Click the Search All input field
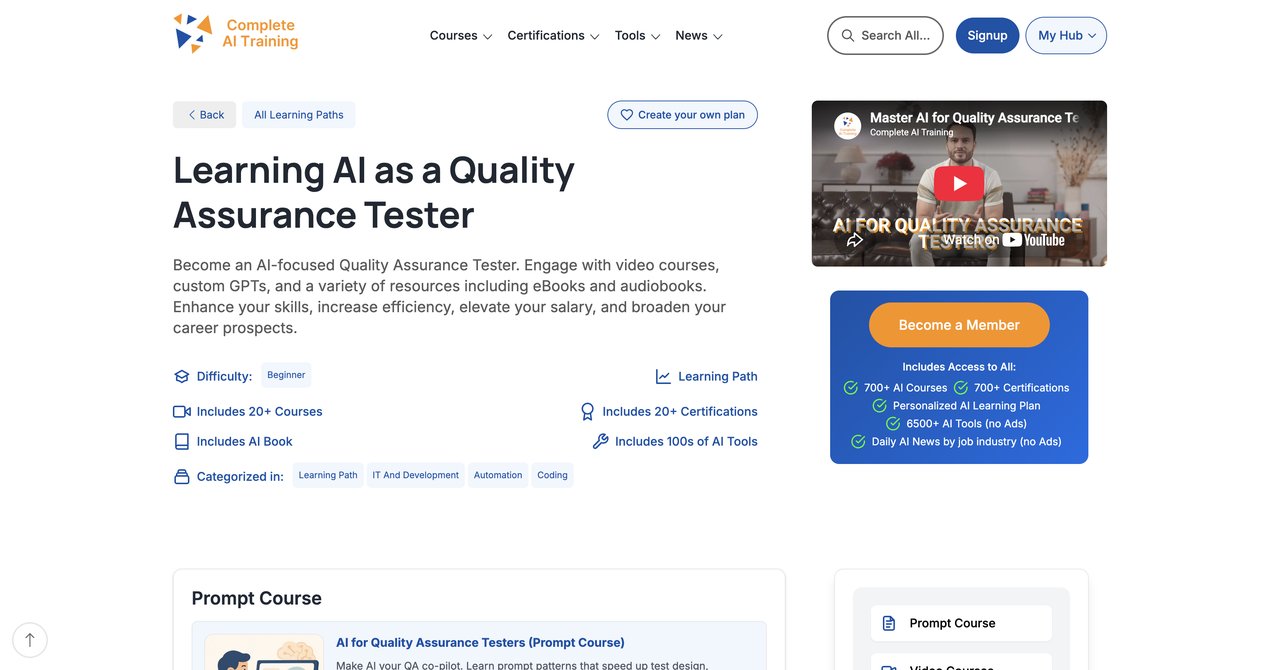This screenshot has width=1280, height=670. (x=885, y=36)
